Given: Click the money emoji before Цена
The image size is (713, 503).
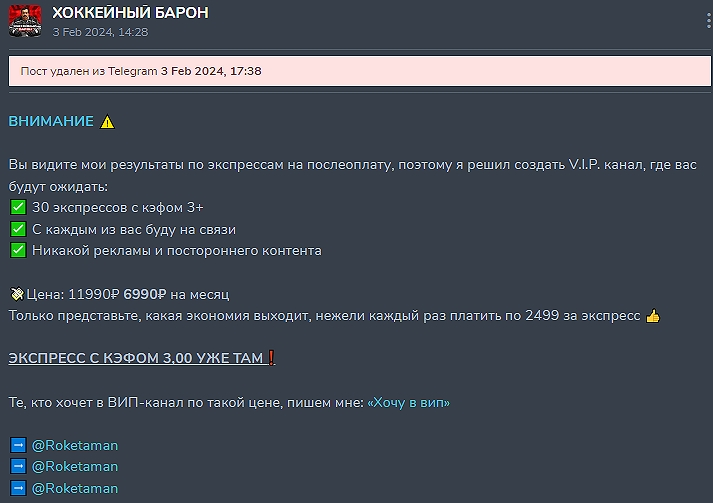Looking at the screenshot, I should click(17, 294).
